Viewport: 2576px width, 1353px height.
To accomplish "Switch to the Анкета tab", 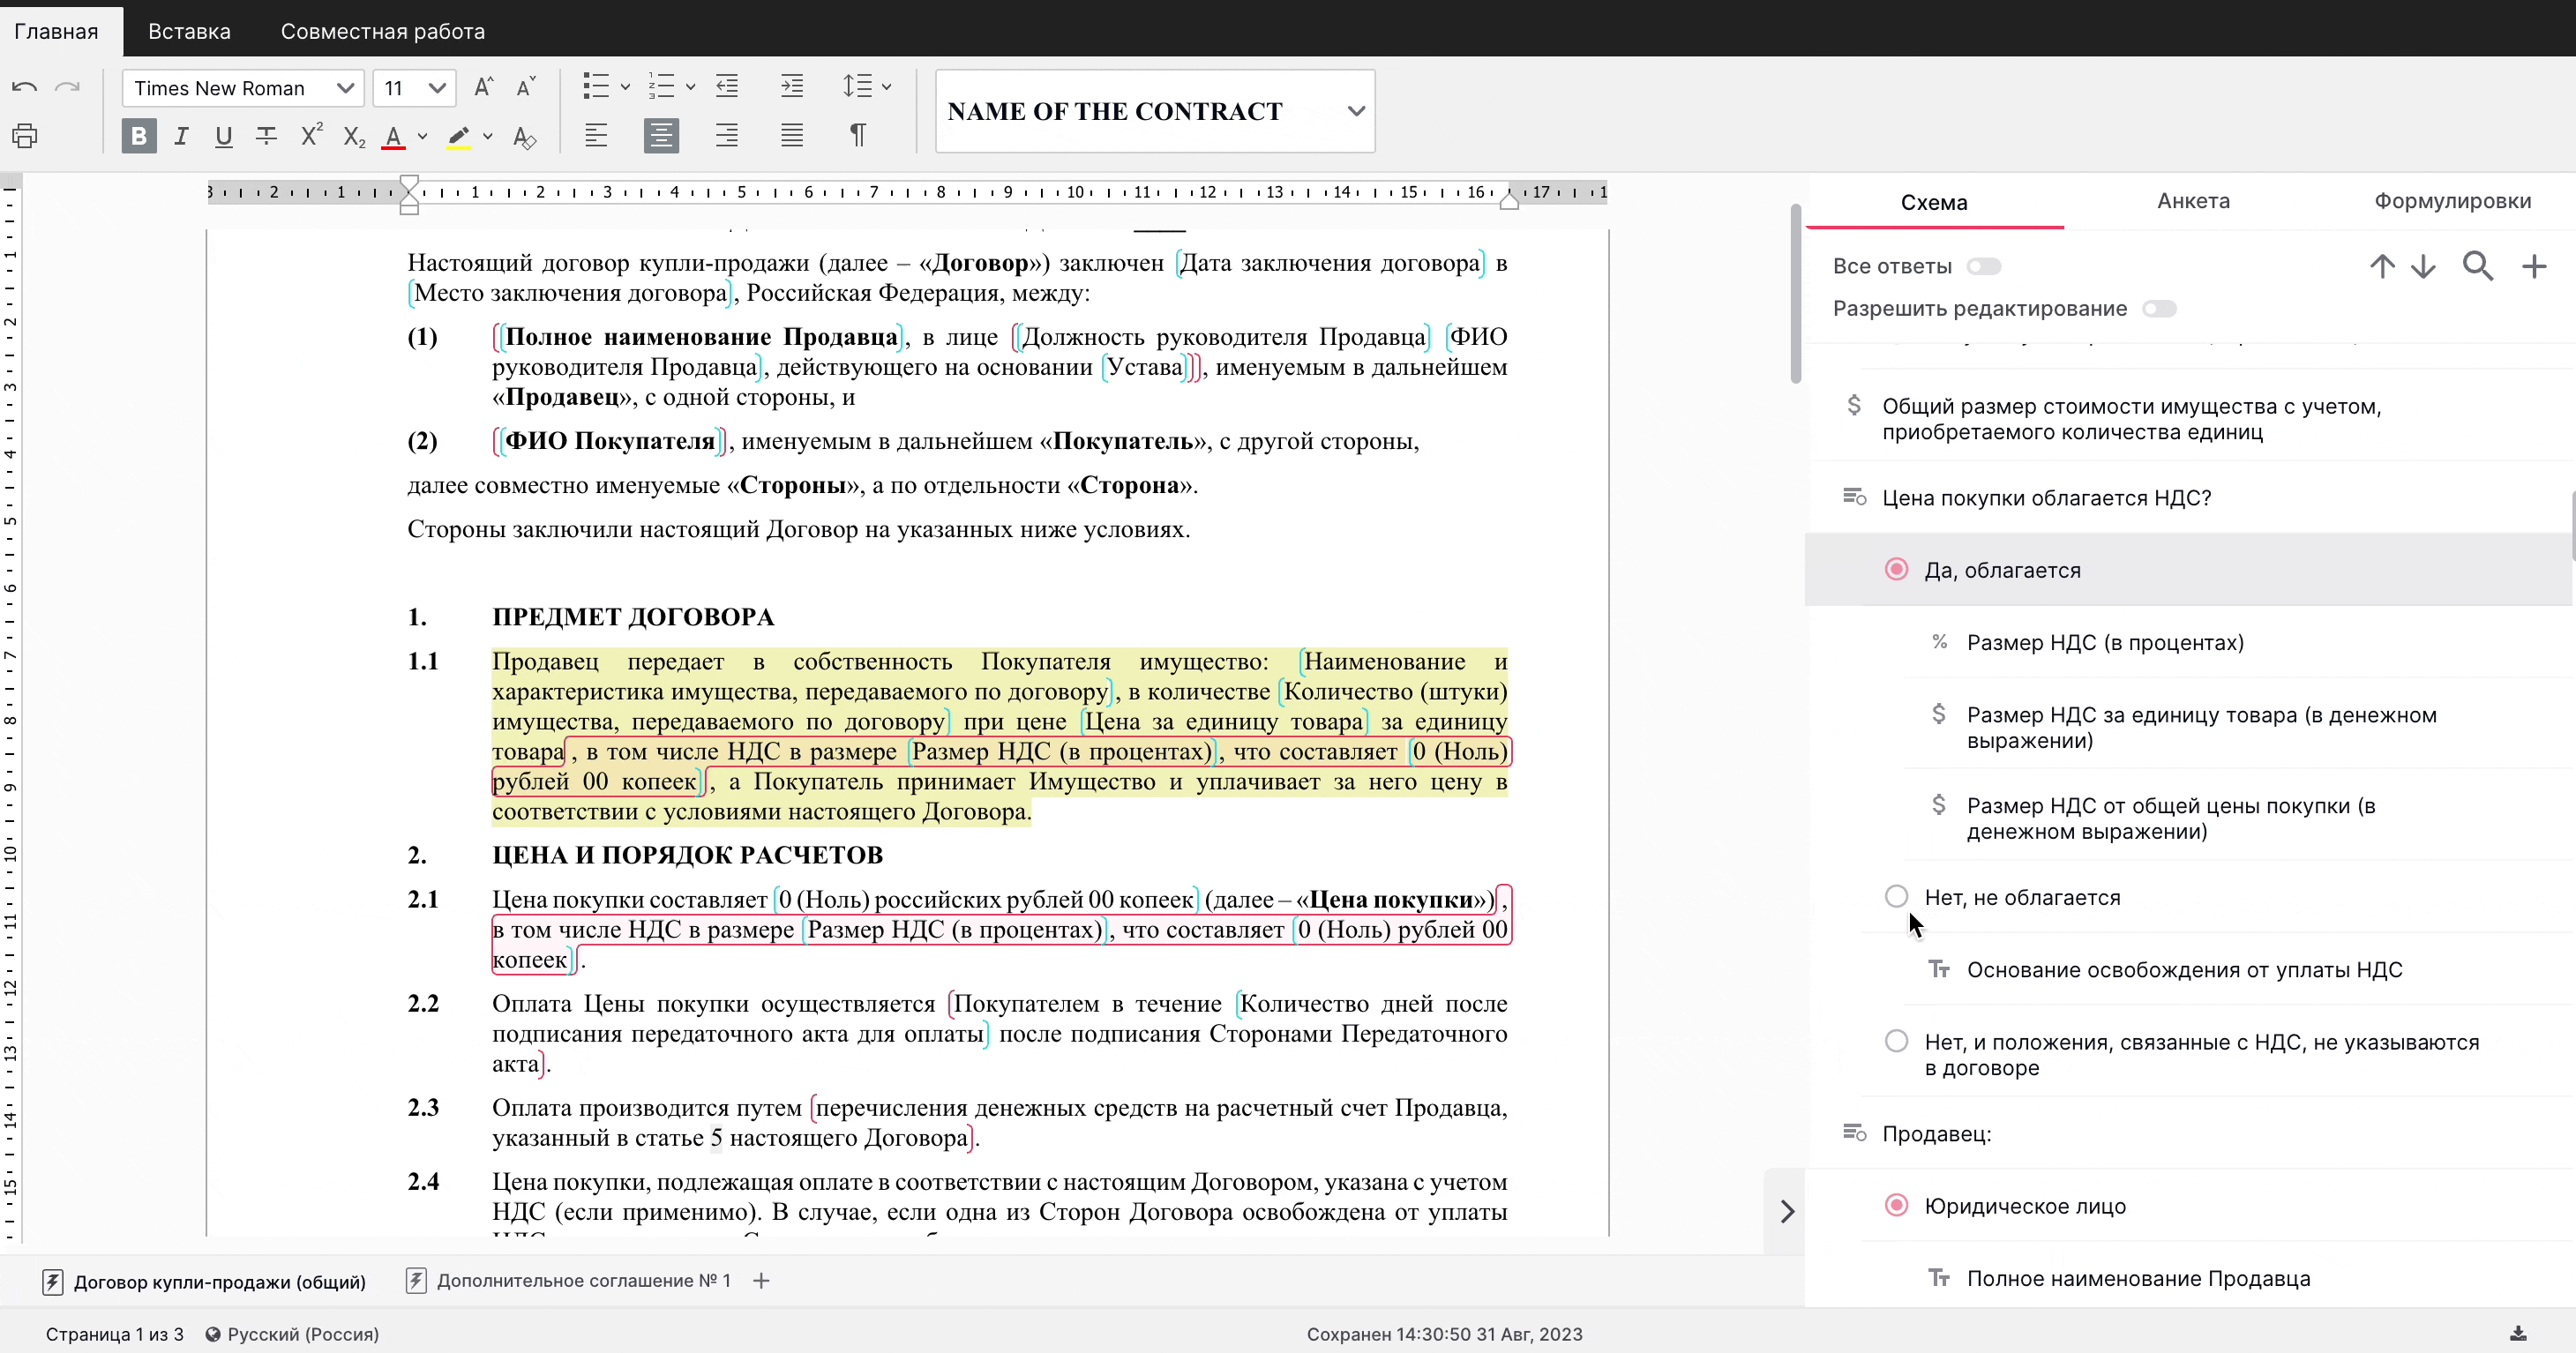I will (2192, 201).
